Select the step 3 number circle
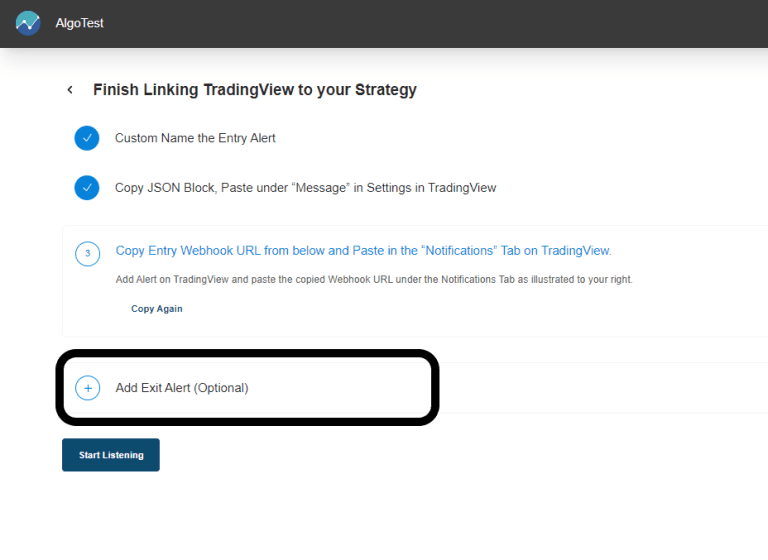The image size is (768, 560). (x=88, y=253)
